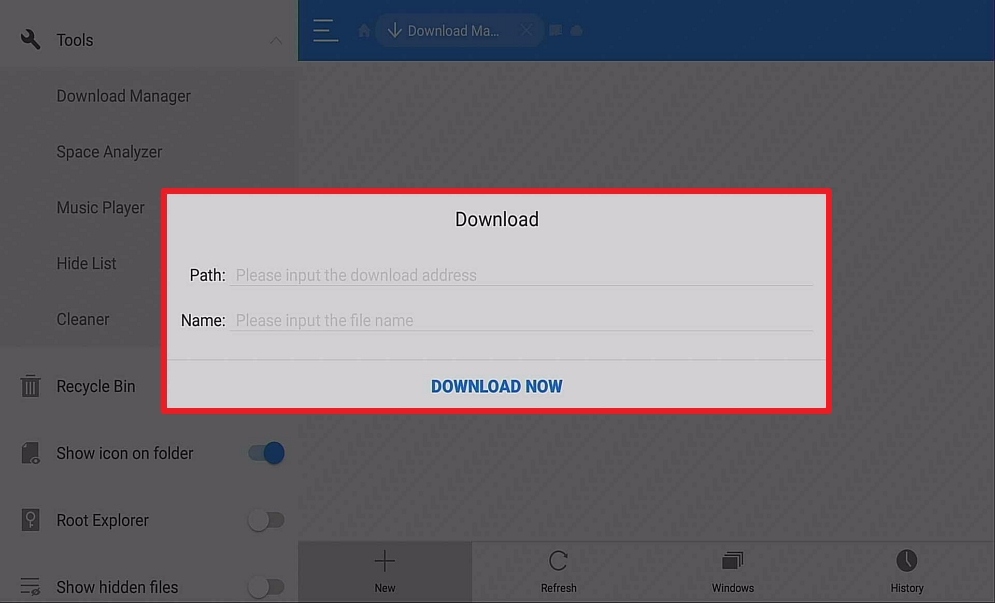Go to home via the house icon
This screenshot has height=603, width=995.
point(364,30)
